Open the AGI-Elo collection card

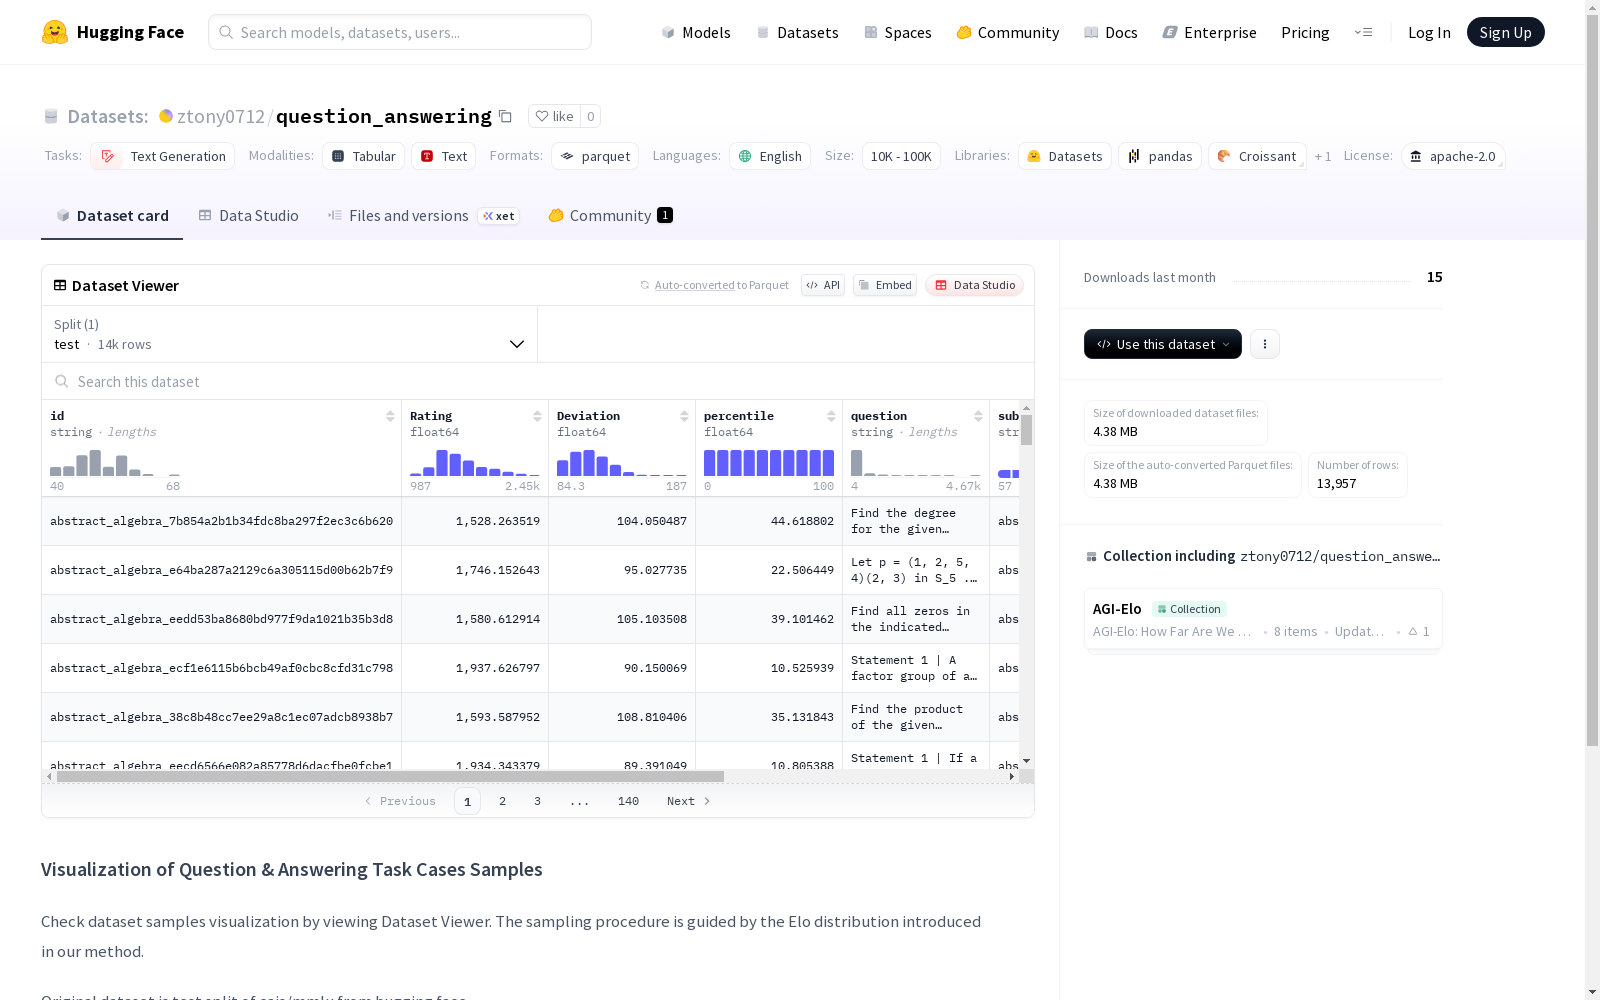(x=1263, y=619)
